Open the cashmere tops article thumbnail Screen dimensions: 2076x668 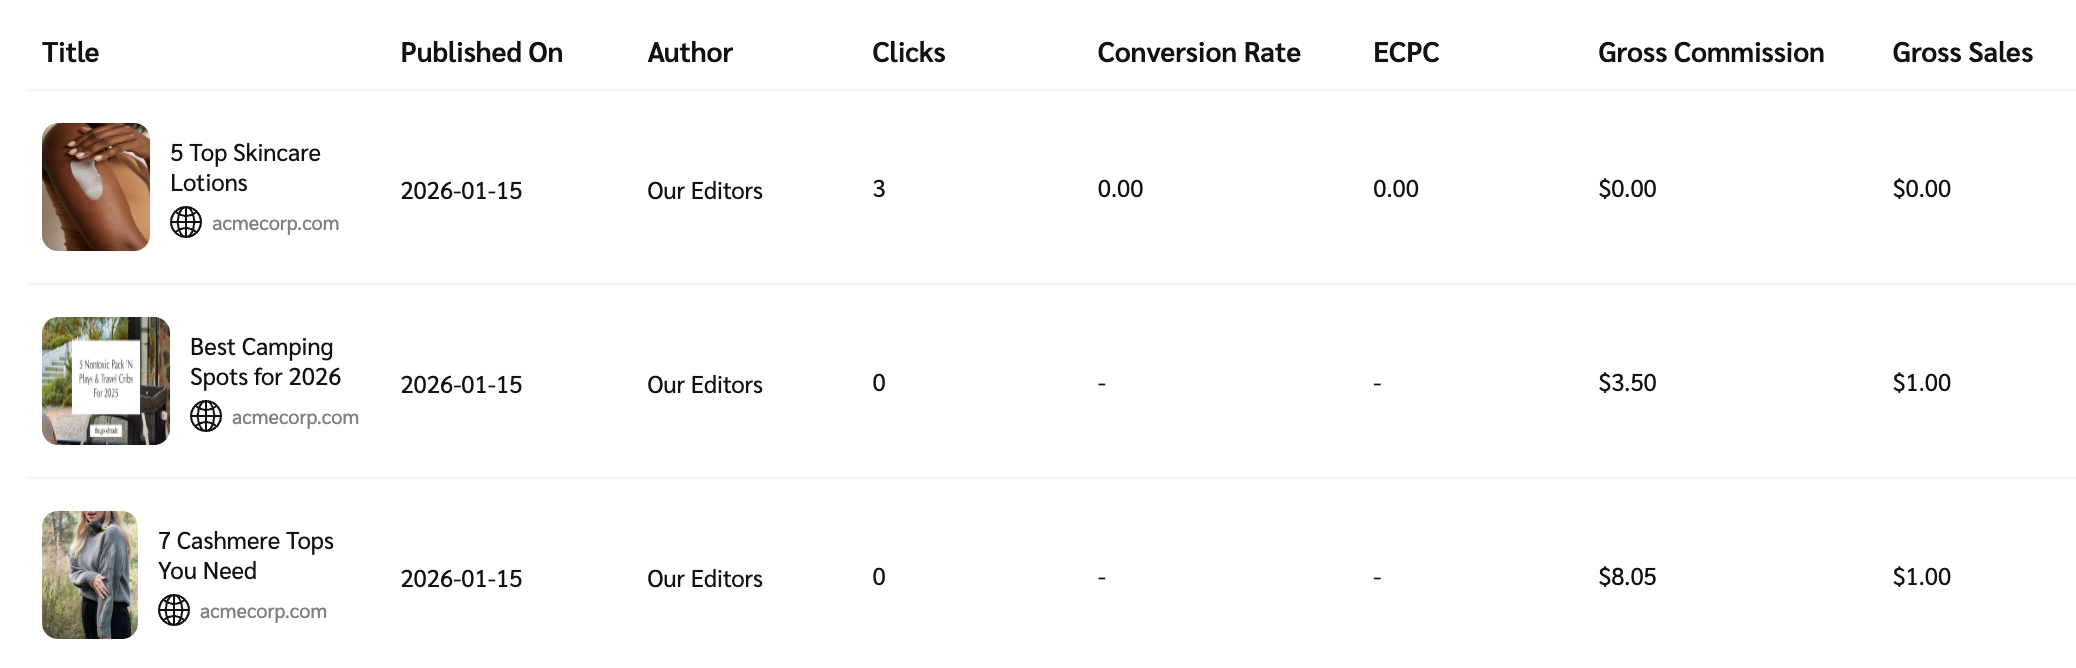tap(90, 575)
